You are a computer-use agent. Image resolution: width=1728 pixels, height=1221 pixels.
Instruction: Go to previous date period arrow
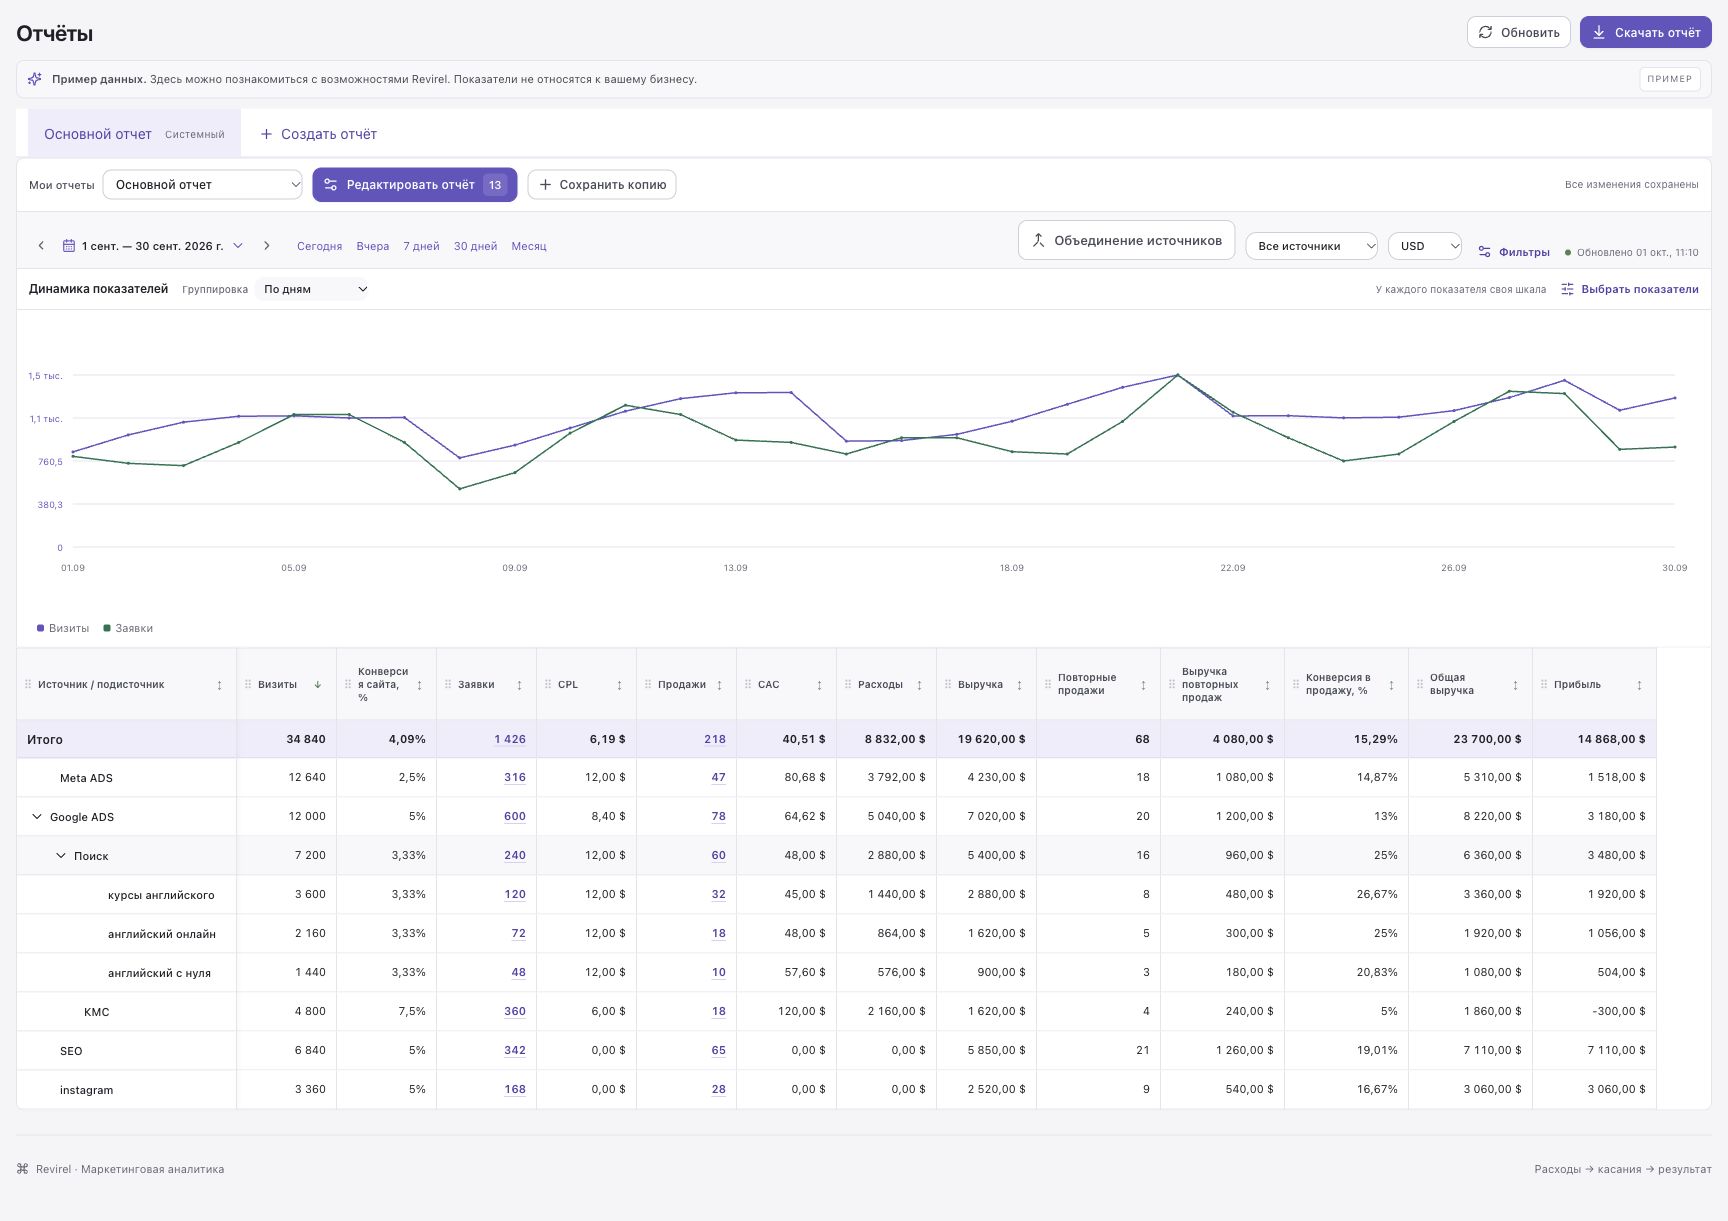coord(41,246)
